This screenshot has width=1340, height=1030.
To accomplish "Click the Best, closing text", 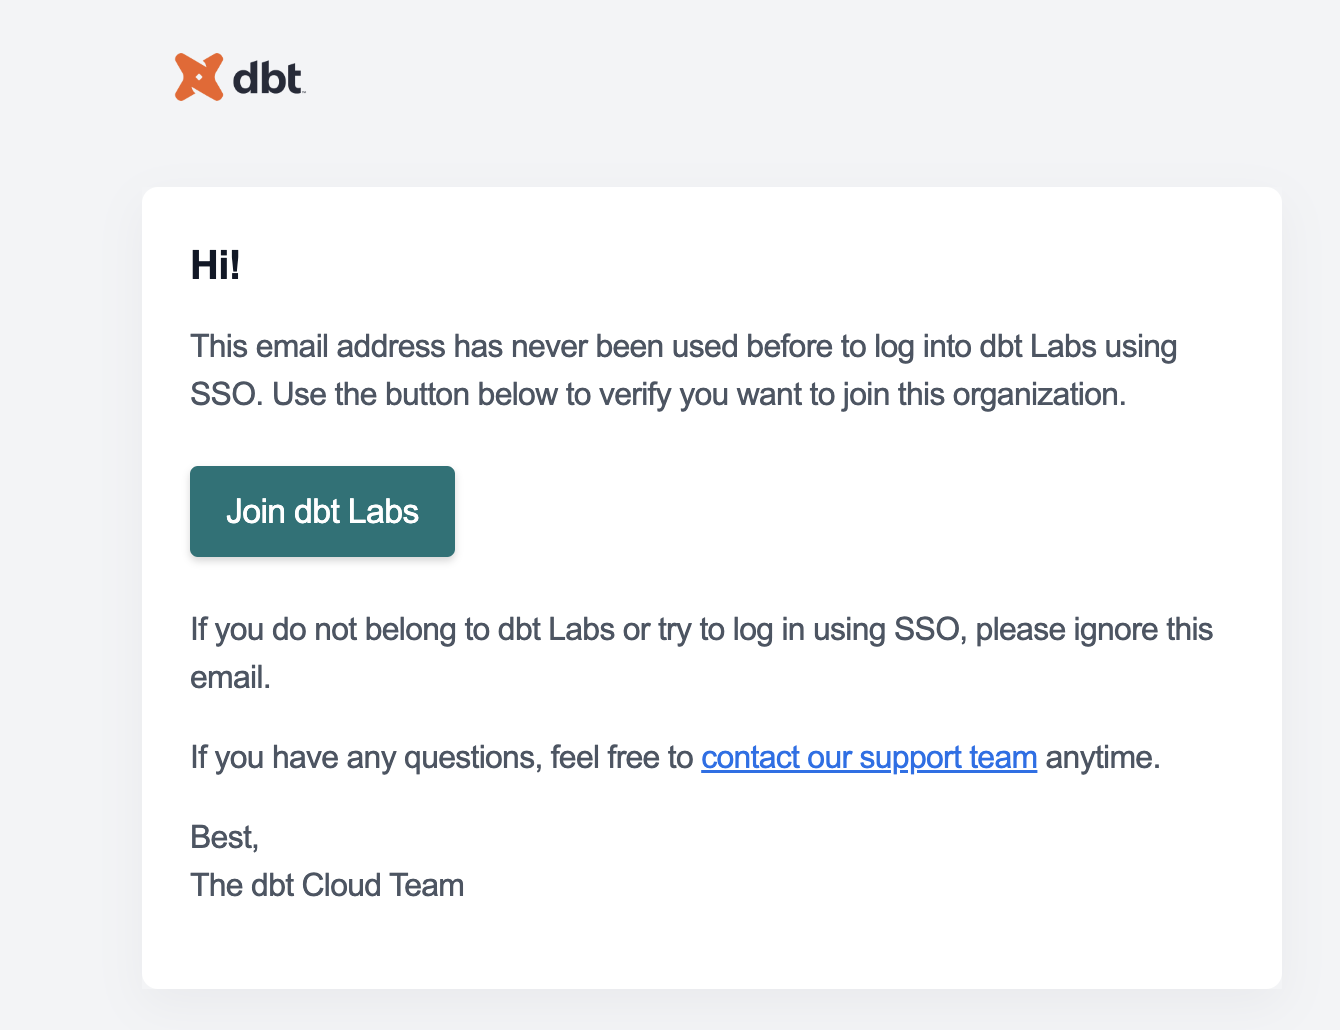I will (x=224, y=837).
